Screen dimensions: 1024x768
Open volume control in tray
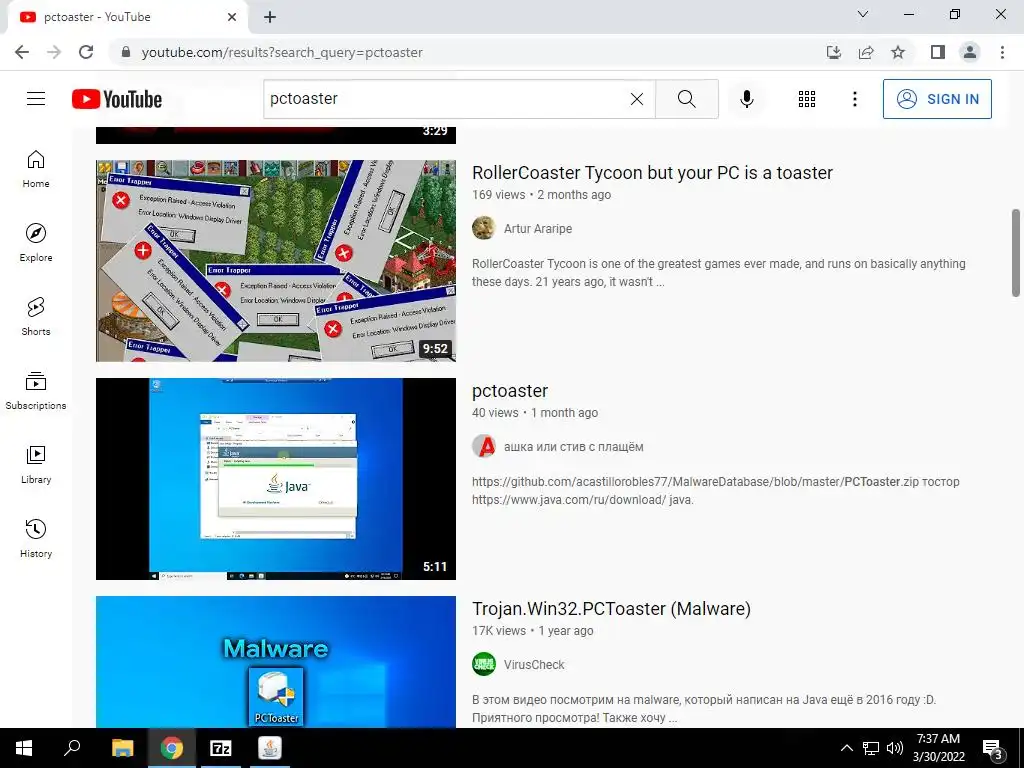coord(895,748)
